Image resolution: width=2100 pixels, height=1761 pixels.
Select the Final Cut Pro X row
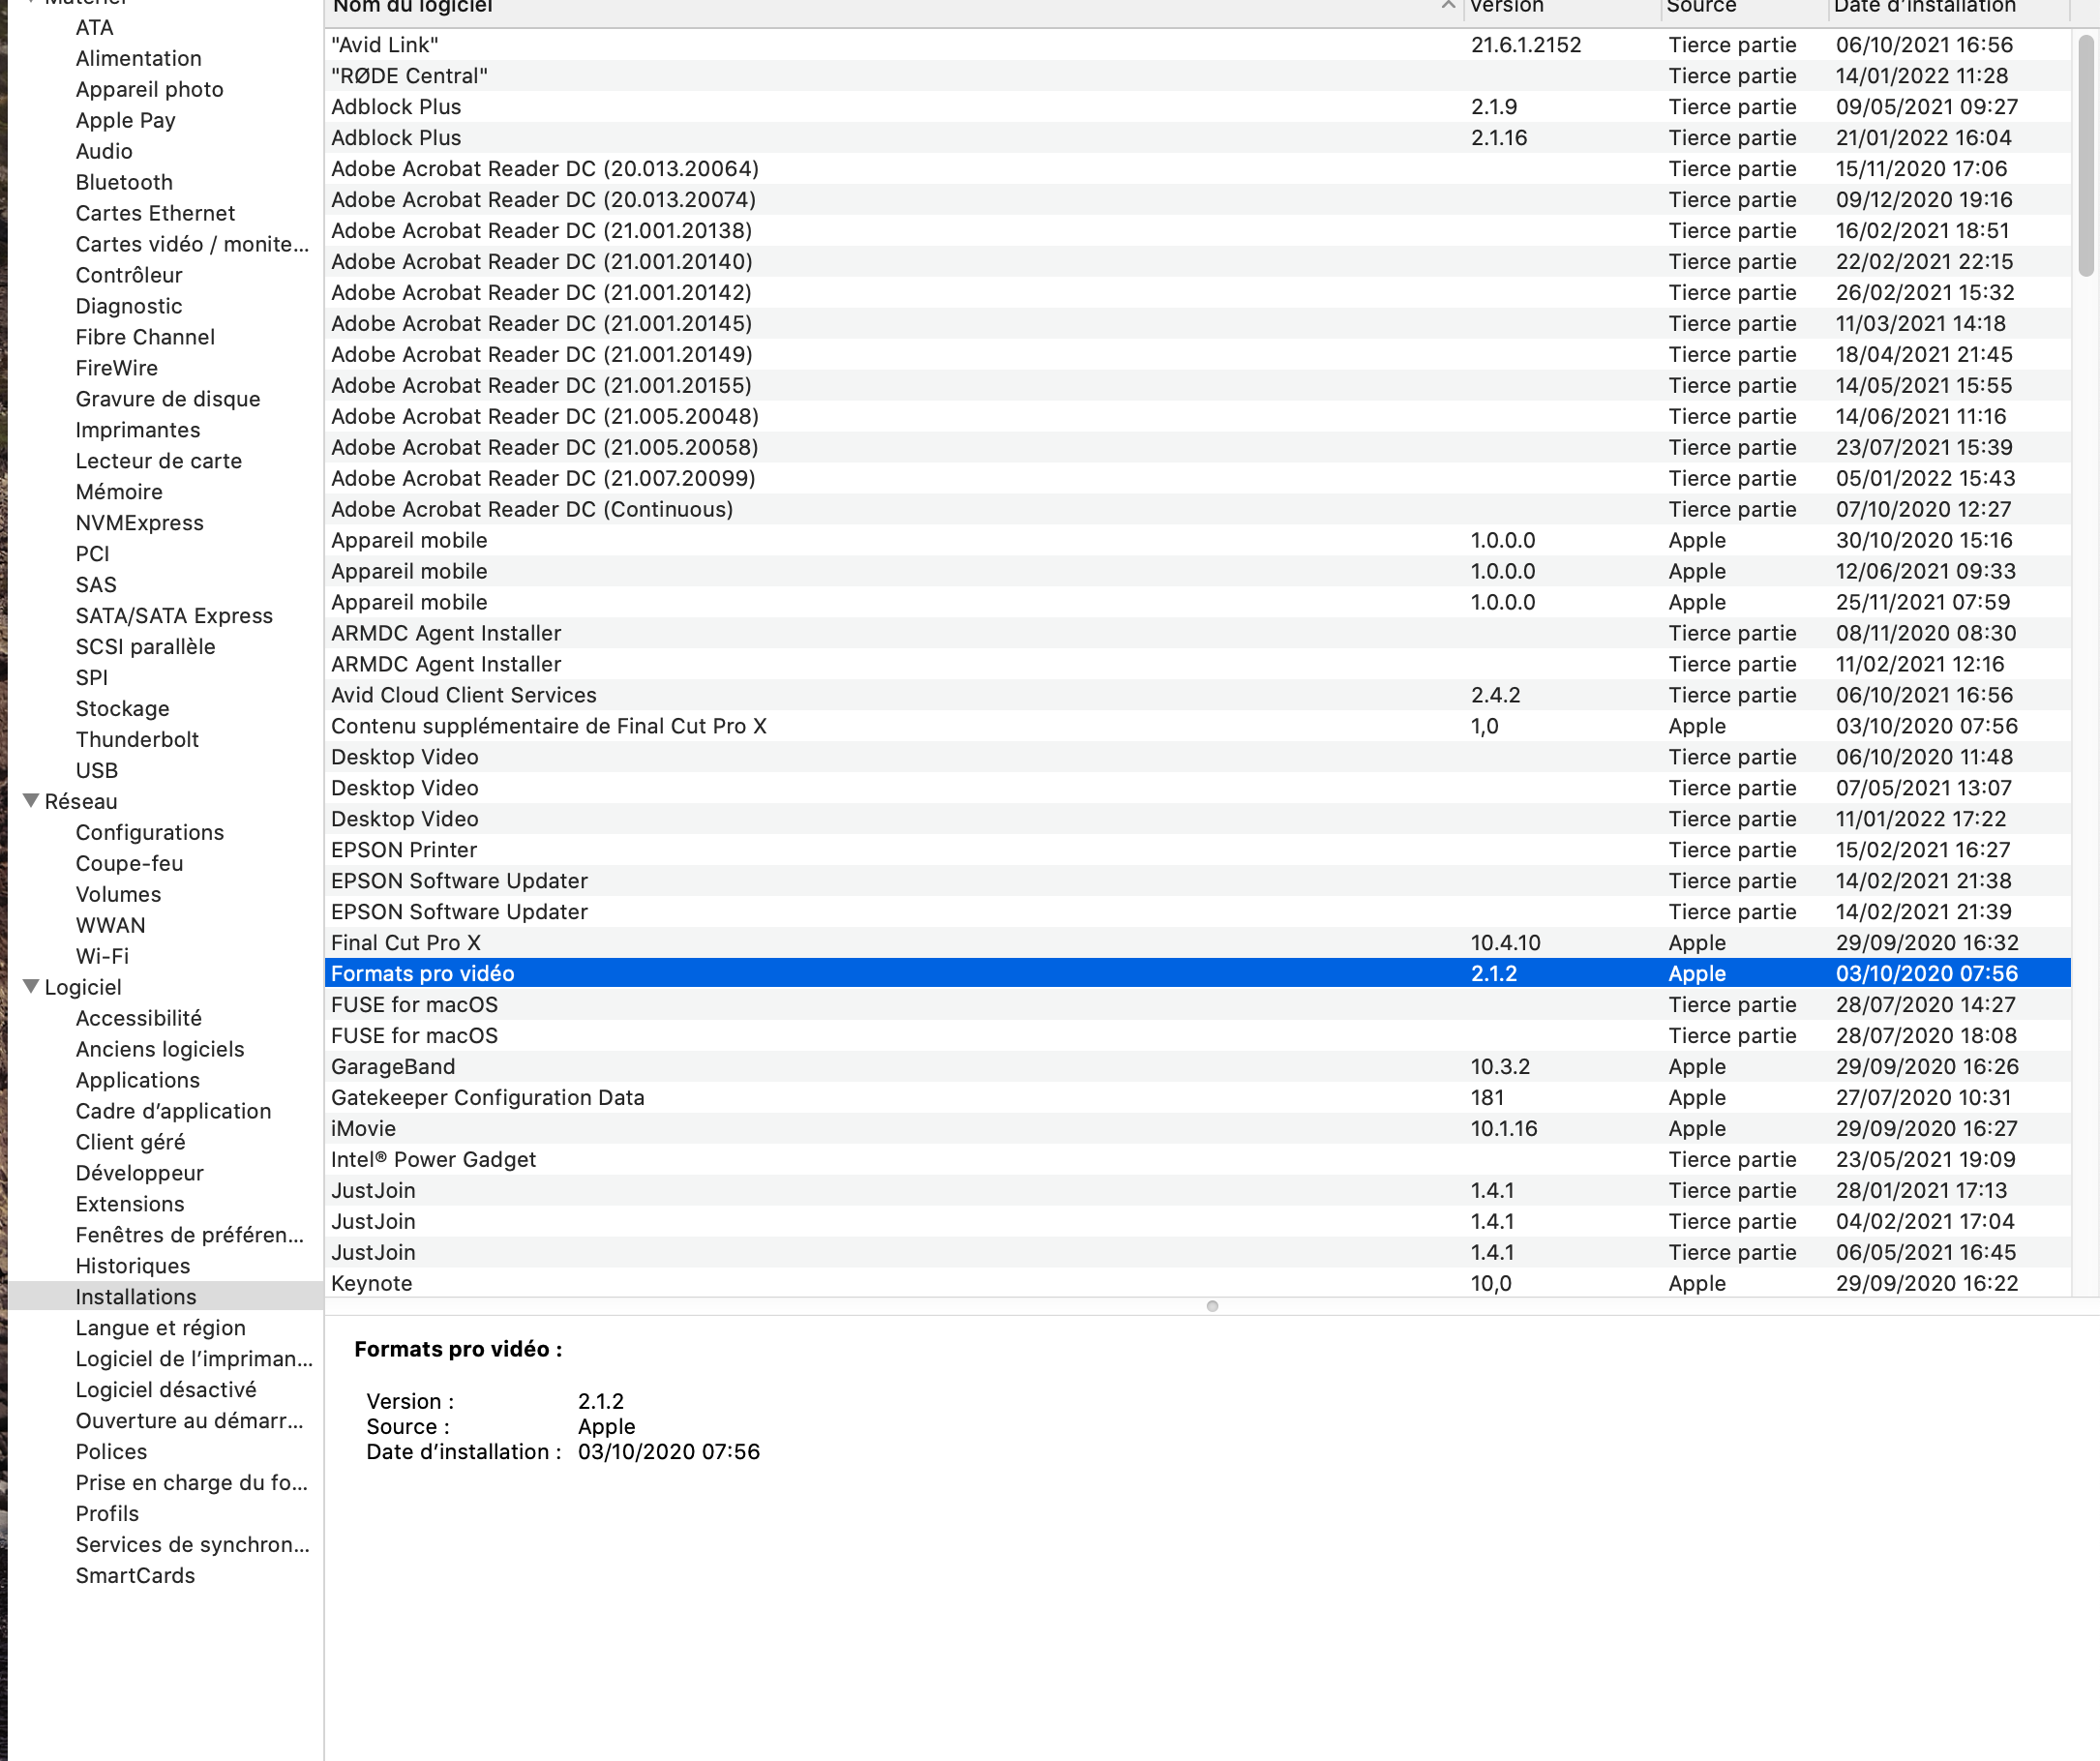click(x=1197, y=943)
